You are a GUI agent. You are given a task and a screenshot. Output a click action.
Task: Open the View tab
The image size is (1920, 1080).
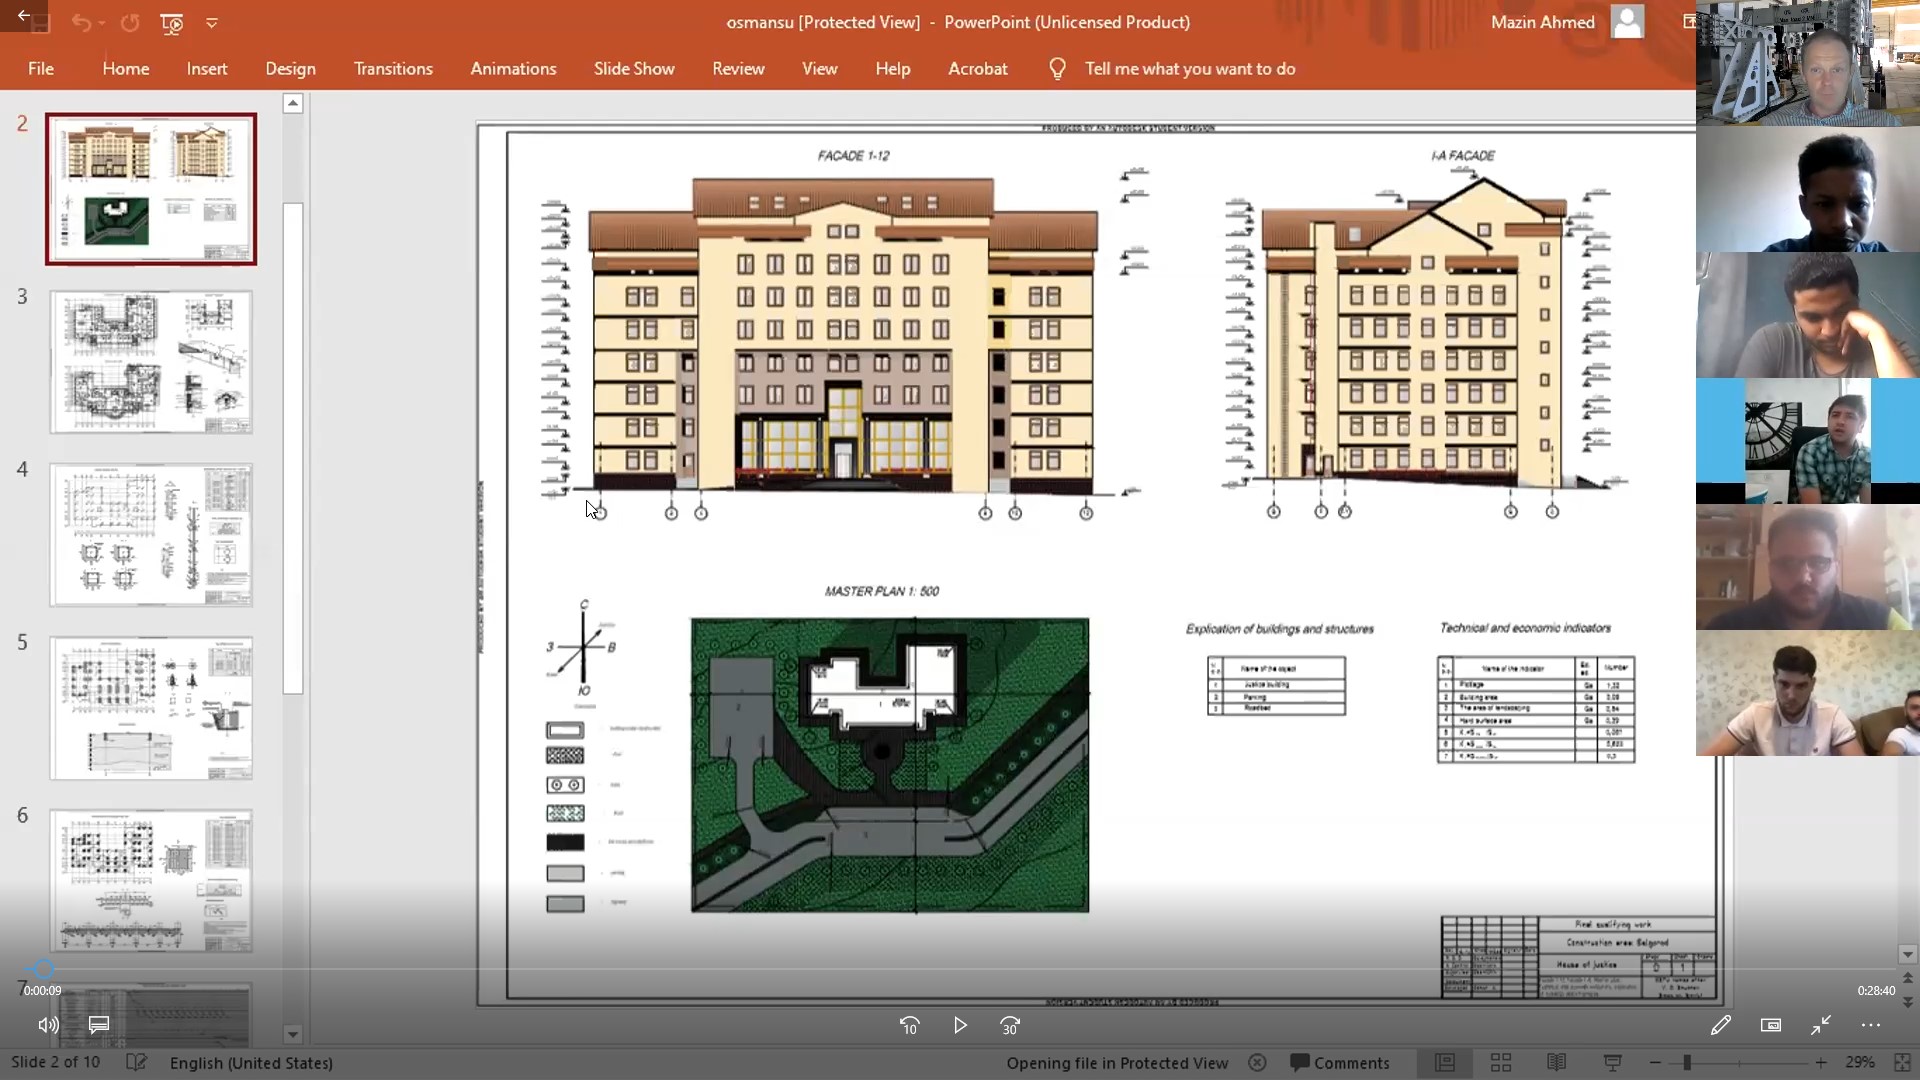click(x=819, y=69)
